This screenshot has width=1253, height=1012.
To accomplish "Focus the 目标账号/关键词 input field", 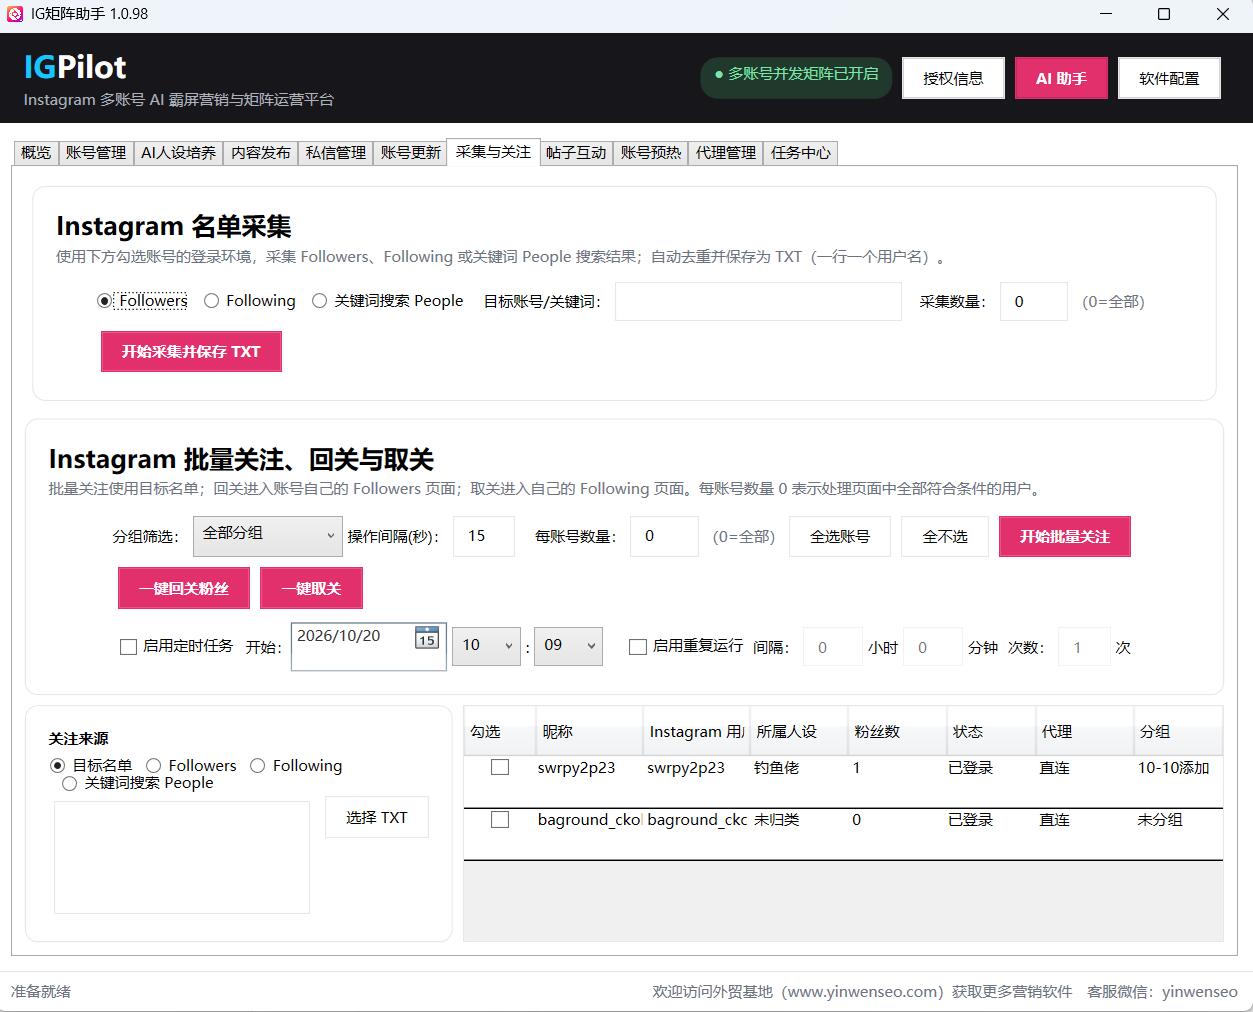I will pyautogui.click(x=758, y=301).
